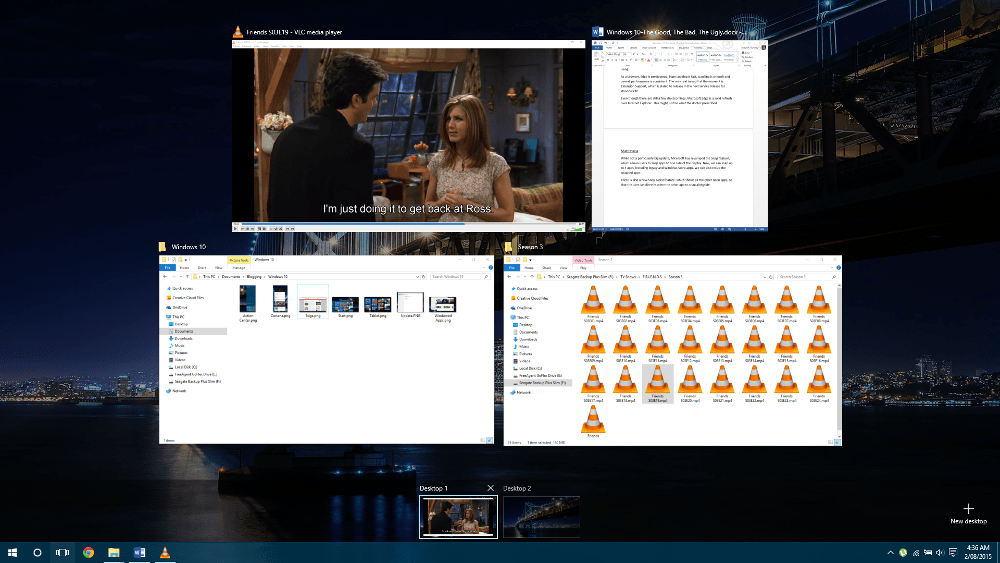
Task: Select Network in the Windows 10 explorer sidebar
Action: (x=177, y=391)
